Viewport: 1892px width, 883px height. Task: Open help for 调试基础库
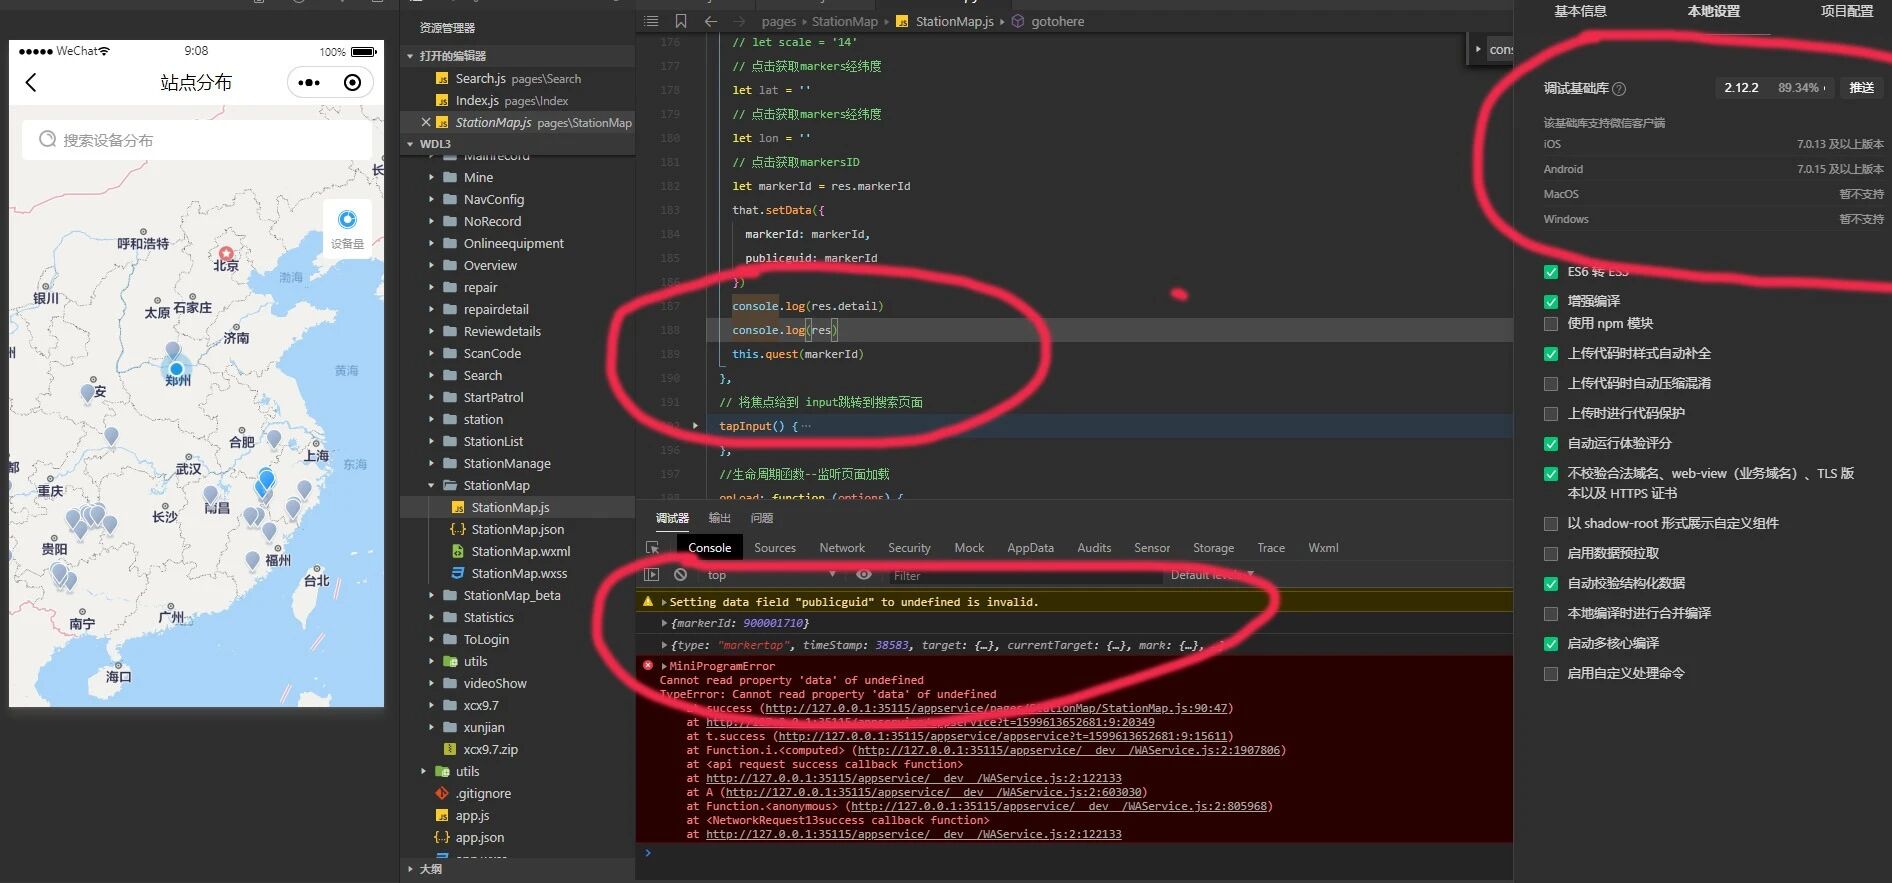1619,89
